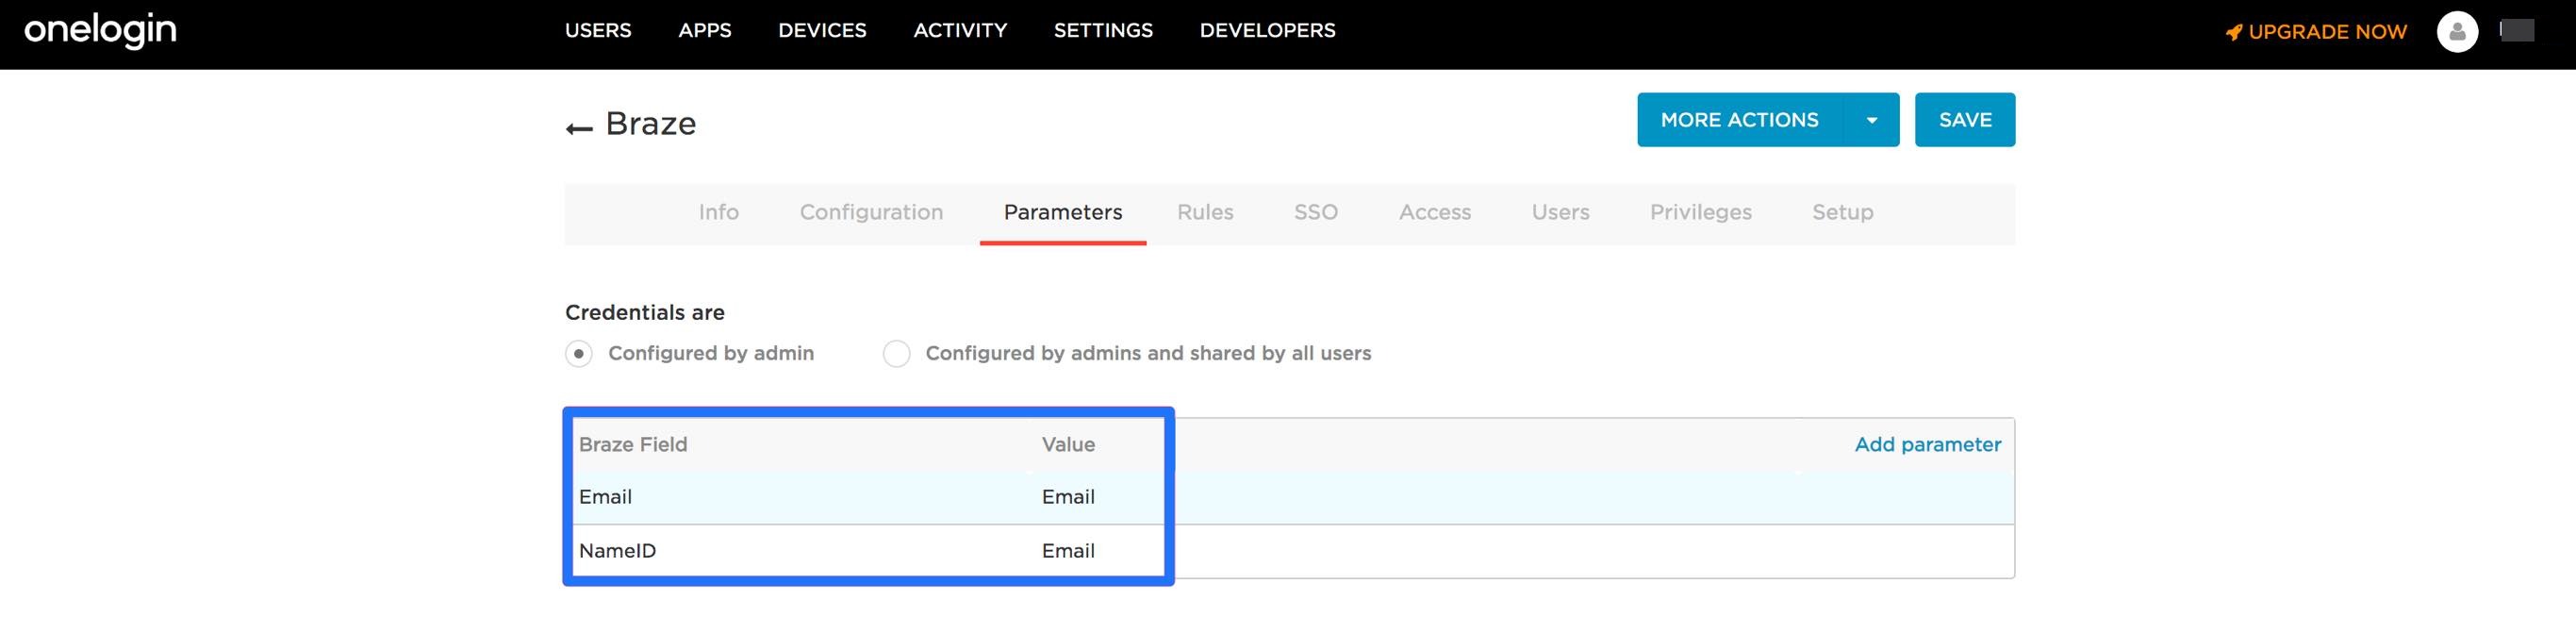The height and width of the screenshot is (617, 2576).
Task: Open the Users menu in top navigation
Action: 598,31
